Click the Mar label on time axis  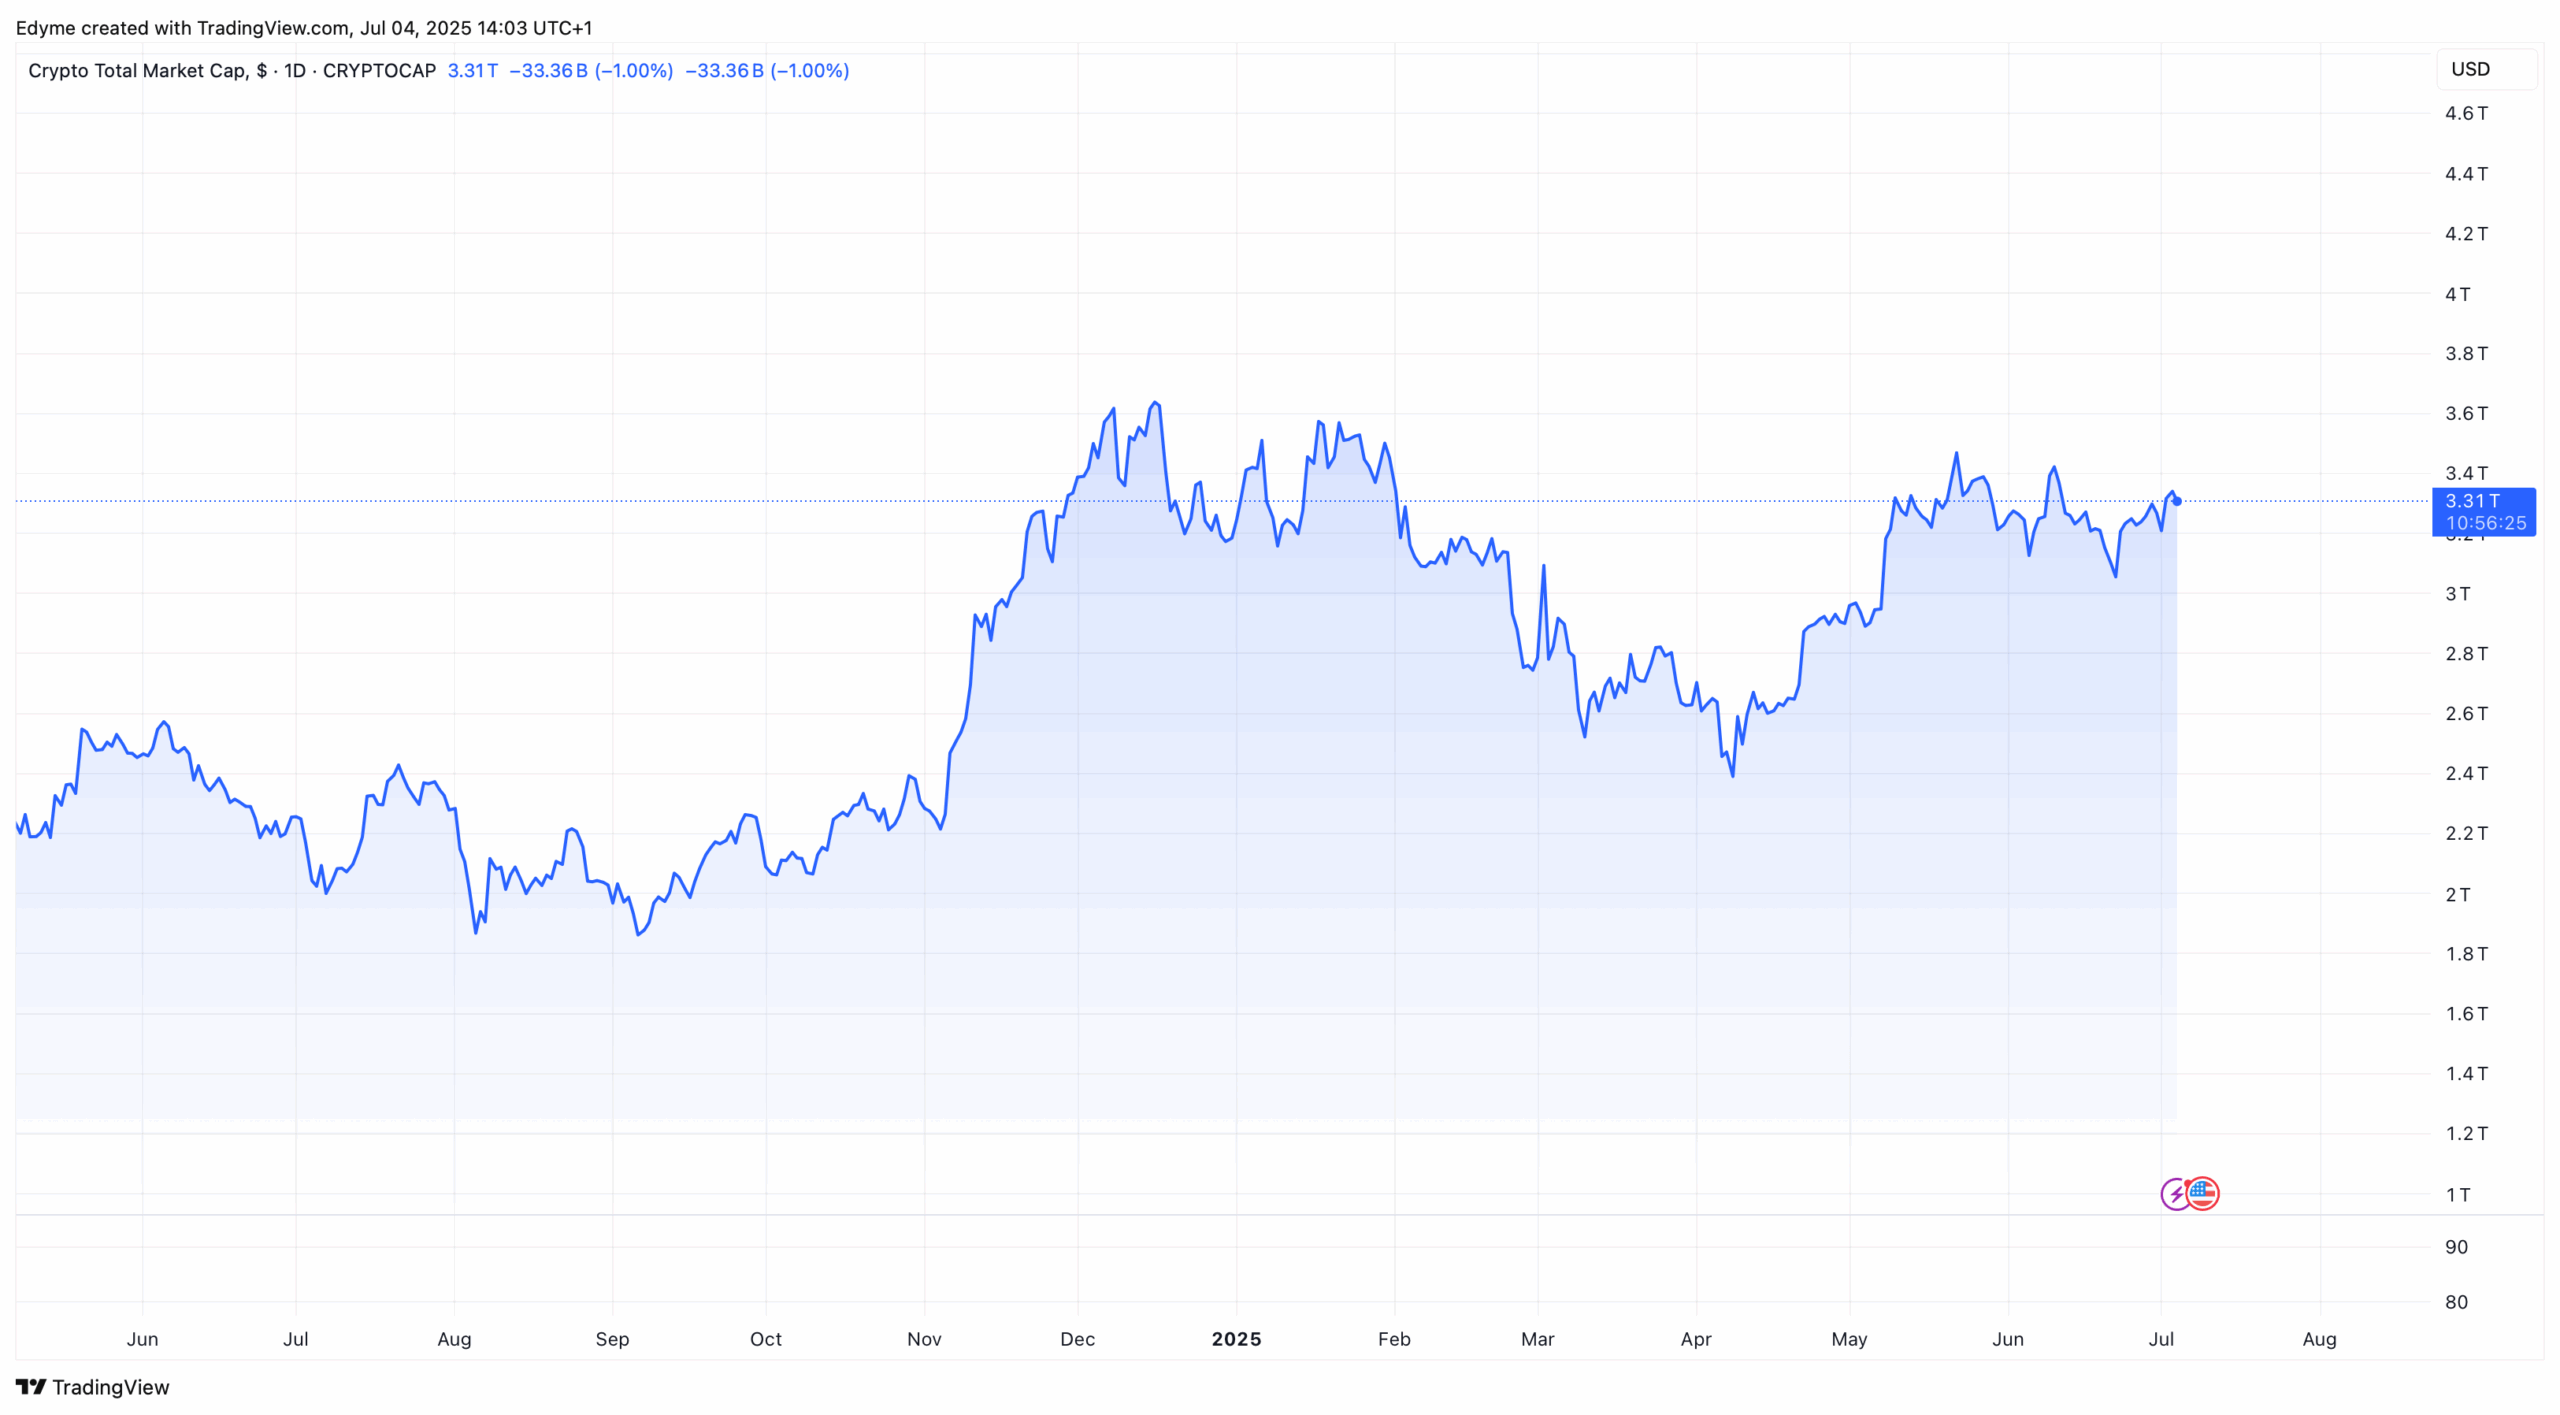pyautogui.click(x=1537, y=1339)
